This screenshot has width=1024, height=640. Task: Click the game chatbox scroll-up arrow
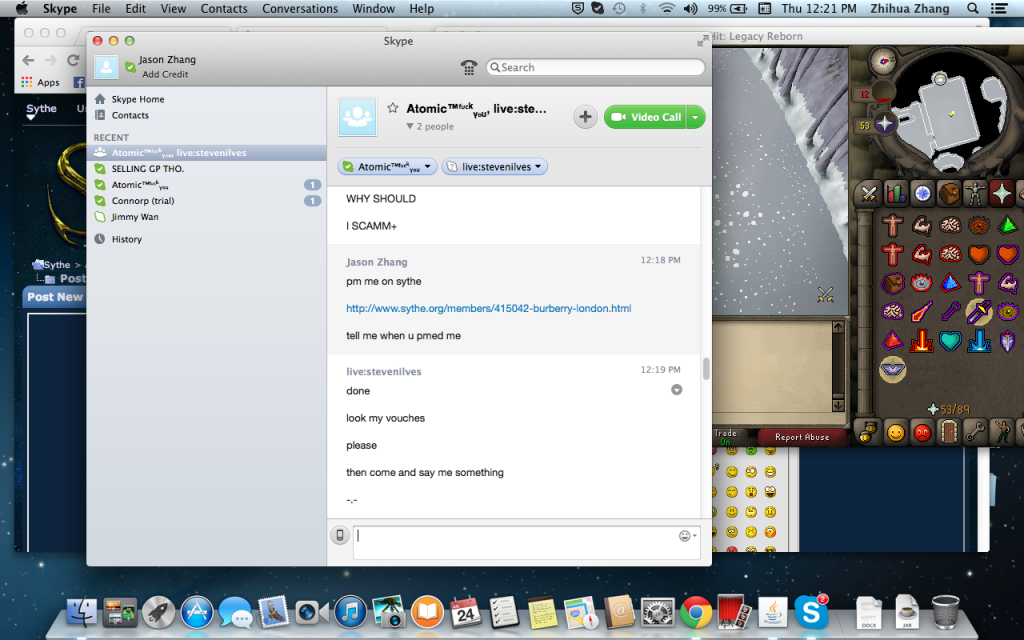tap(838, 327)
